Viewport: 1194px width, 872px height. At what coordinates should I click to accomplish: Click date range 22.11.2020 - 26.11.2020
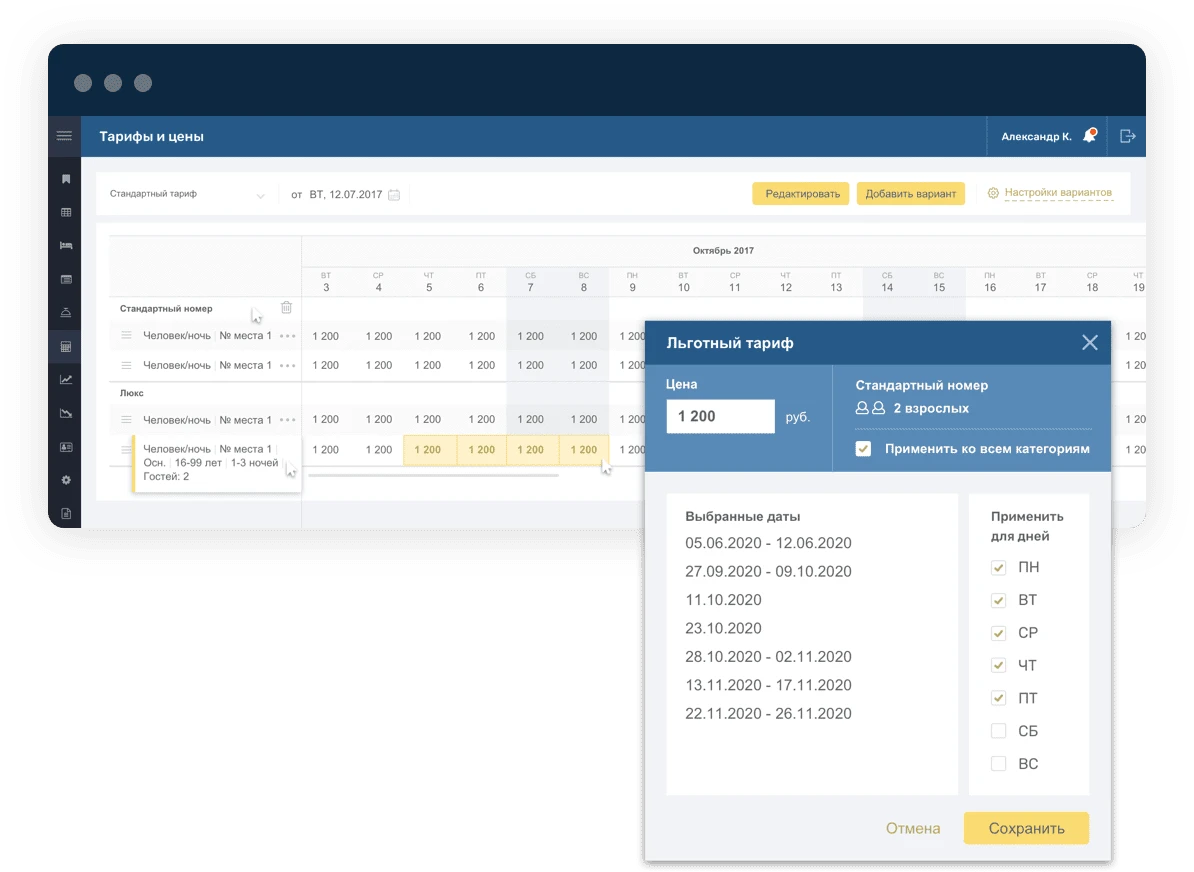tap(768, 714)
